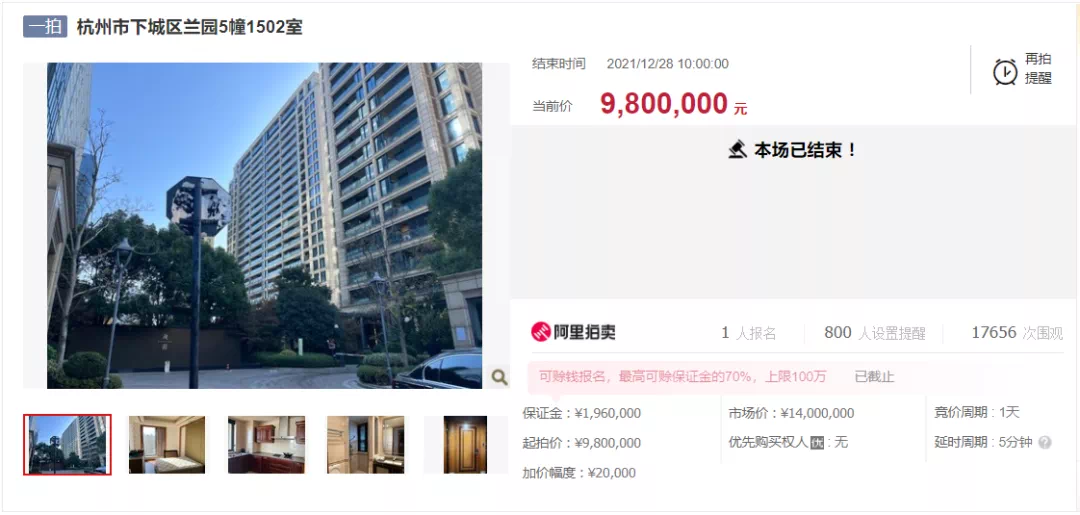
Task: Click the Ali Auction logo
Action: (x=573, y=333)
